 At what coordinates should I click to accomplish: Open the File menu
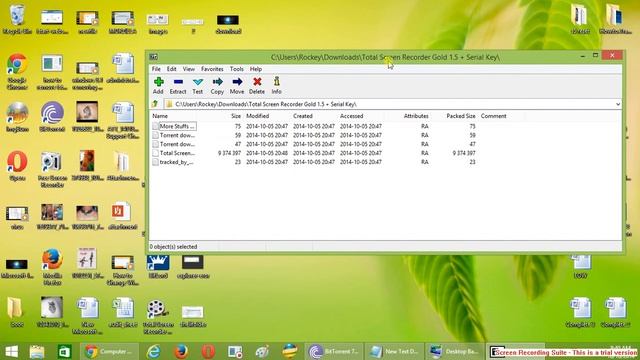[x=156, y=69]
